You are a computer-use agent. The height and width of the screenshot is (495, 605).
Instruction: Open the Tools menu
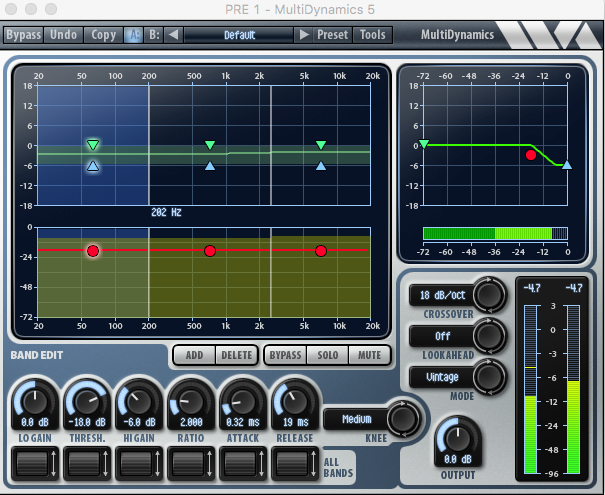pyautogui.click(x=372, y=35)
